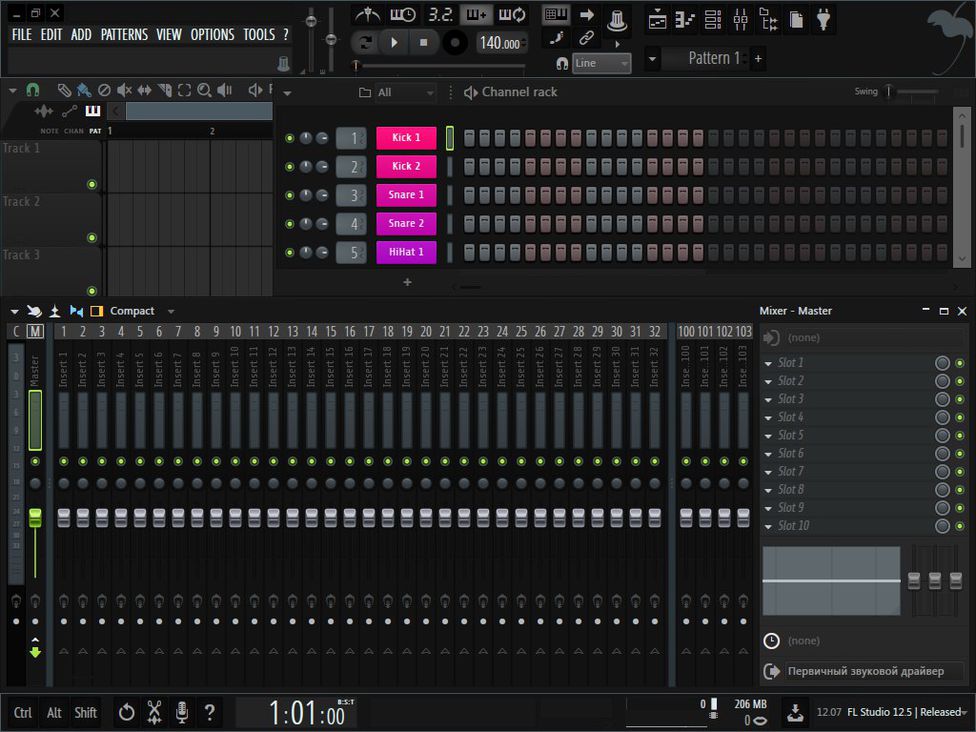Select the Paint brush tool in the playlist
Viewport: 976px width, 732px height.
(83, 90)
